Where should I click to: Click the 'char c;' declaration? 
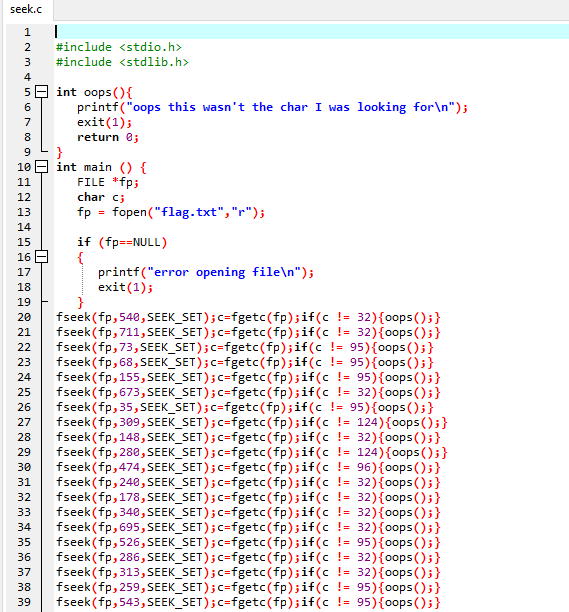[x=101, y=197]
